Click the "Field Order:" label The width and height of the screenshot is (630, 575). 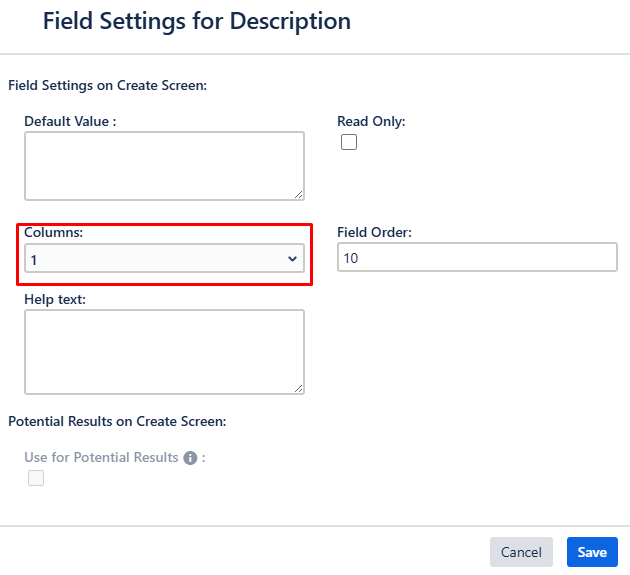click(374, 232)
